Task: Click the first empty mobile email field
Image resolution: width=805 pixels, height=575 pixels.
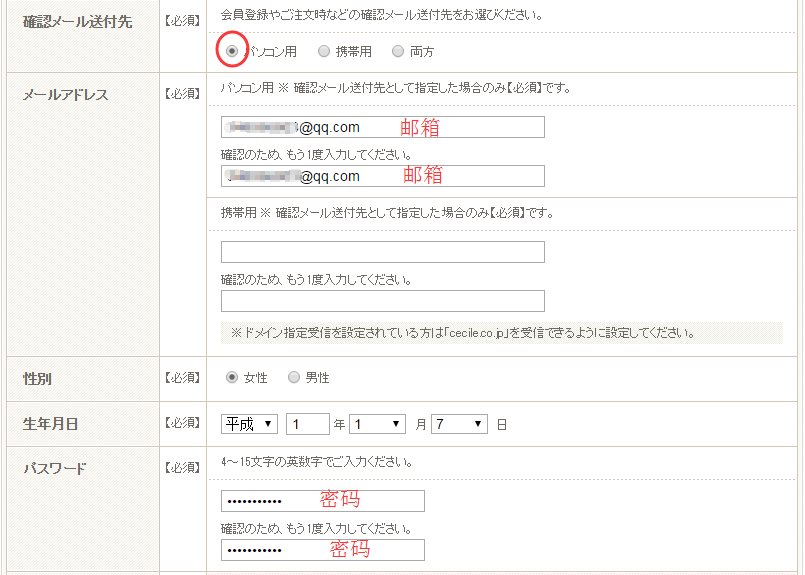Action: tap(382, 252)
